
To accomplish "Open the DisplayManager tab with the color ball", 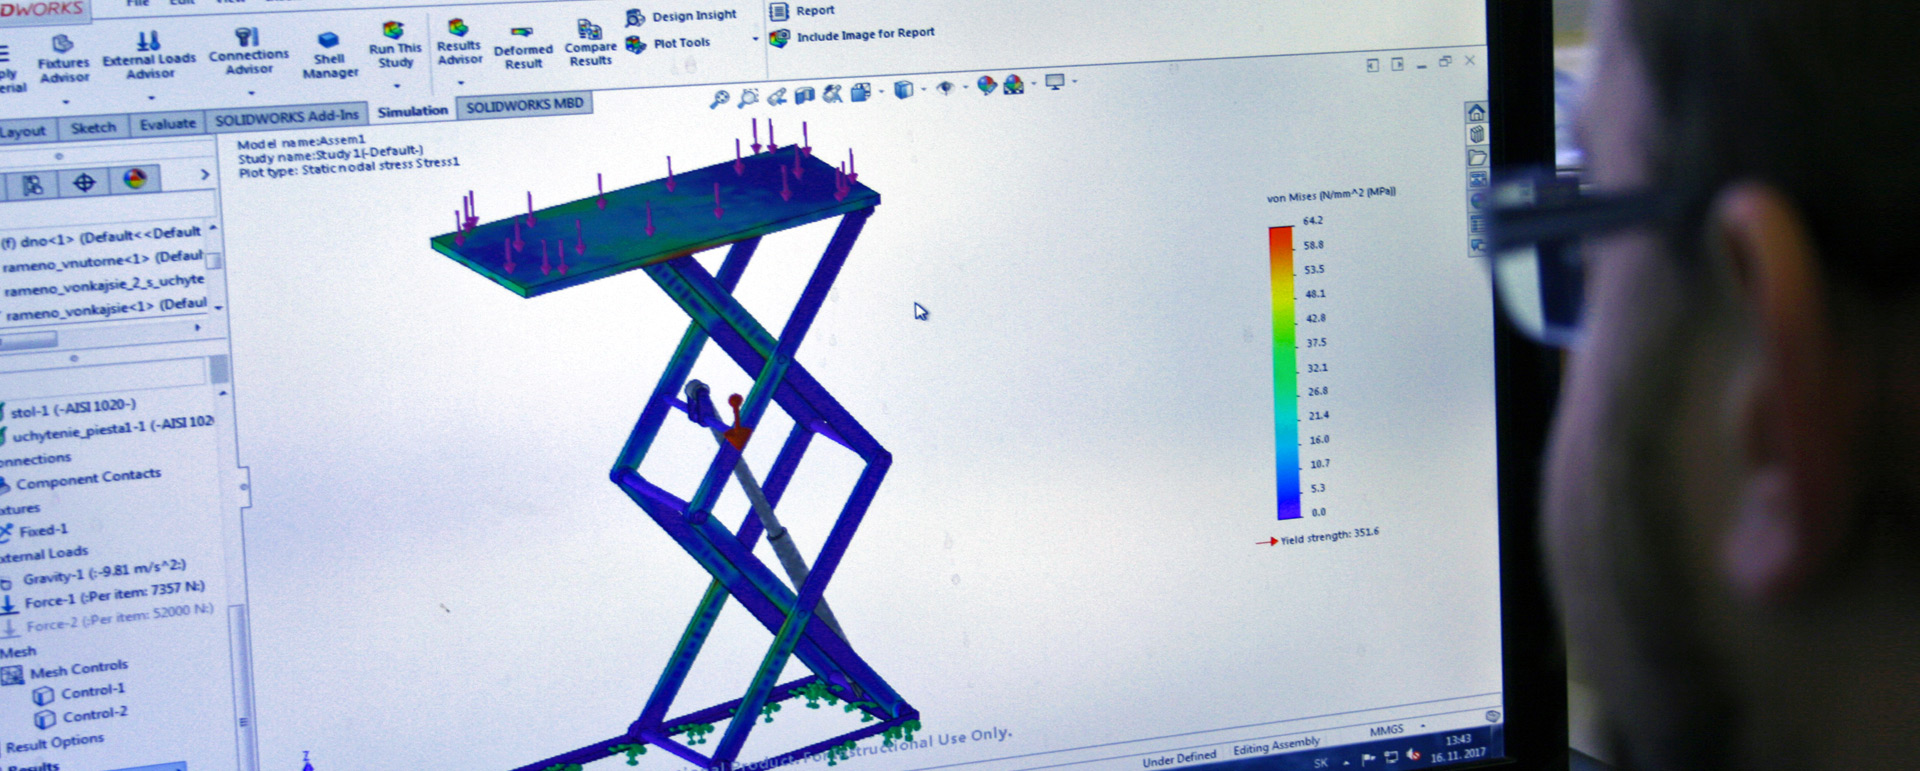I will (x=135, y=180).
